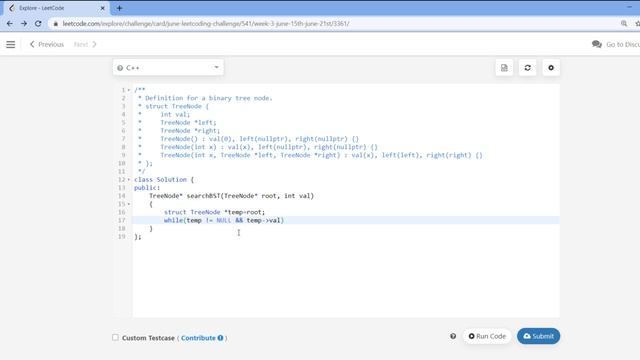Click the 'TreeNode() : val(0)' constructor line
This screenshot has width=640, height=360.
tap(259, 139)
